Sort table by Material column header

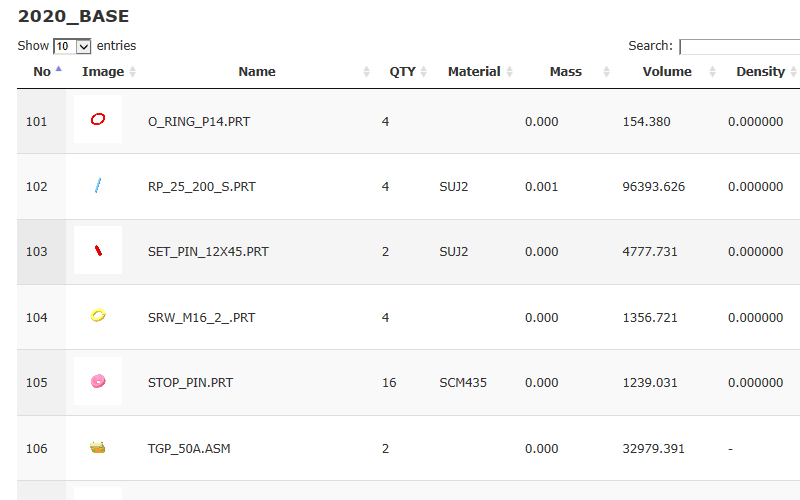[474, 71]
